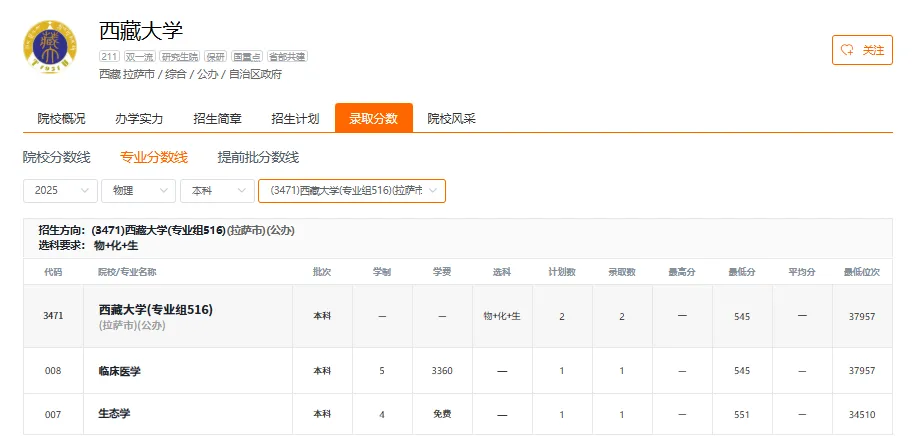Image resolution: width=915 pixels, height=447 pixels.
Task: Click the 计划数 column header
Action: (562, 272)
